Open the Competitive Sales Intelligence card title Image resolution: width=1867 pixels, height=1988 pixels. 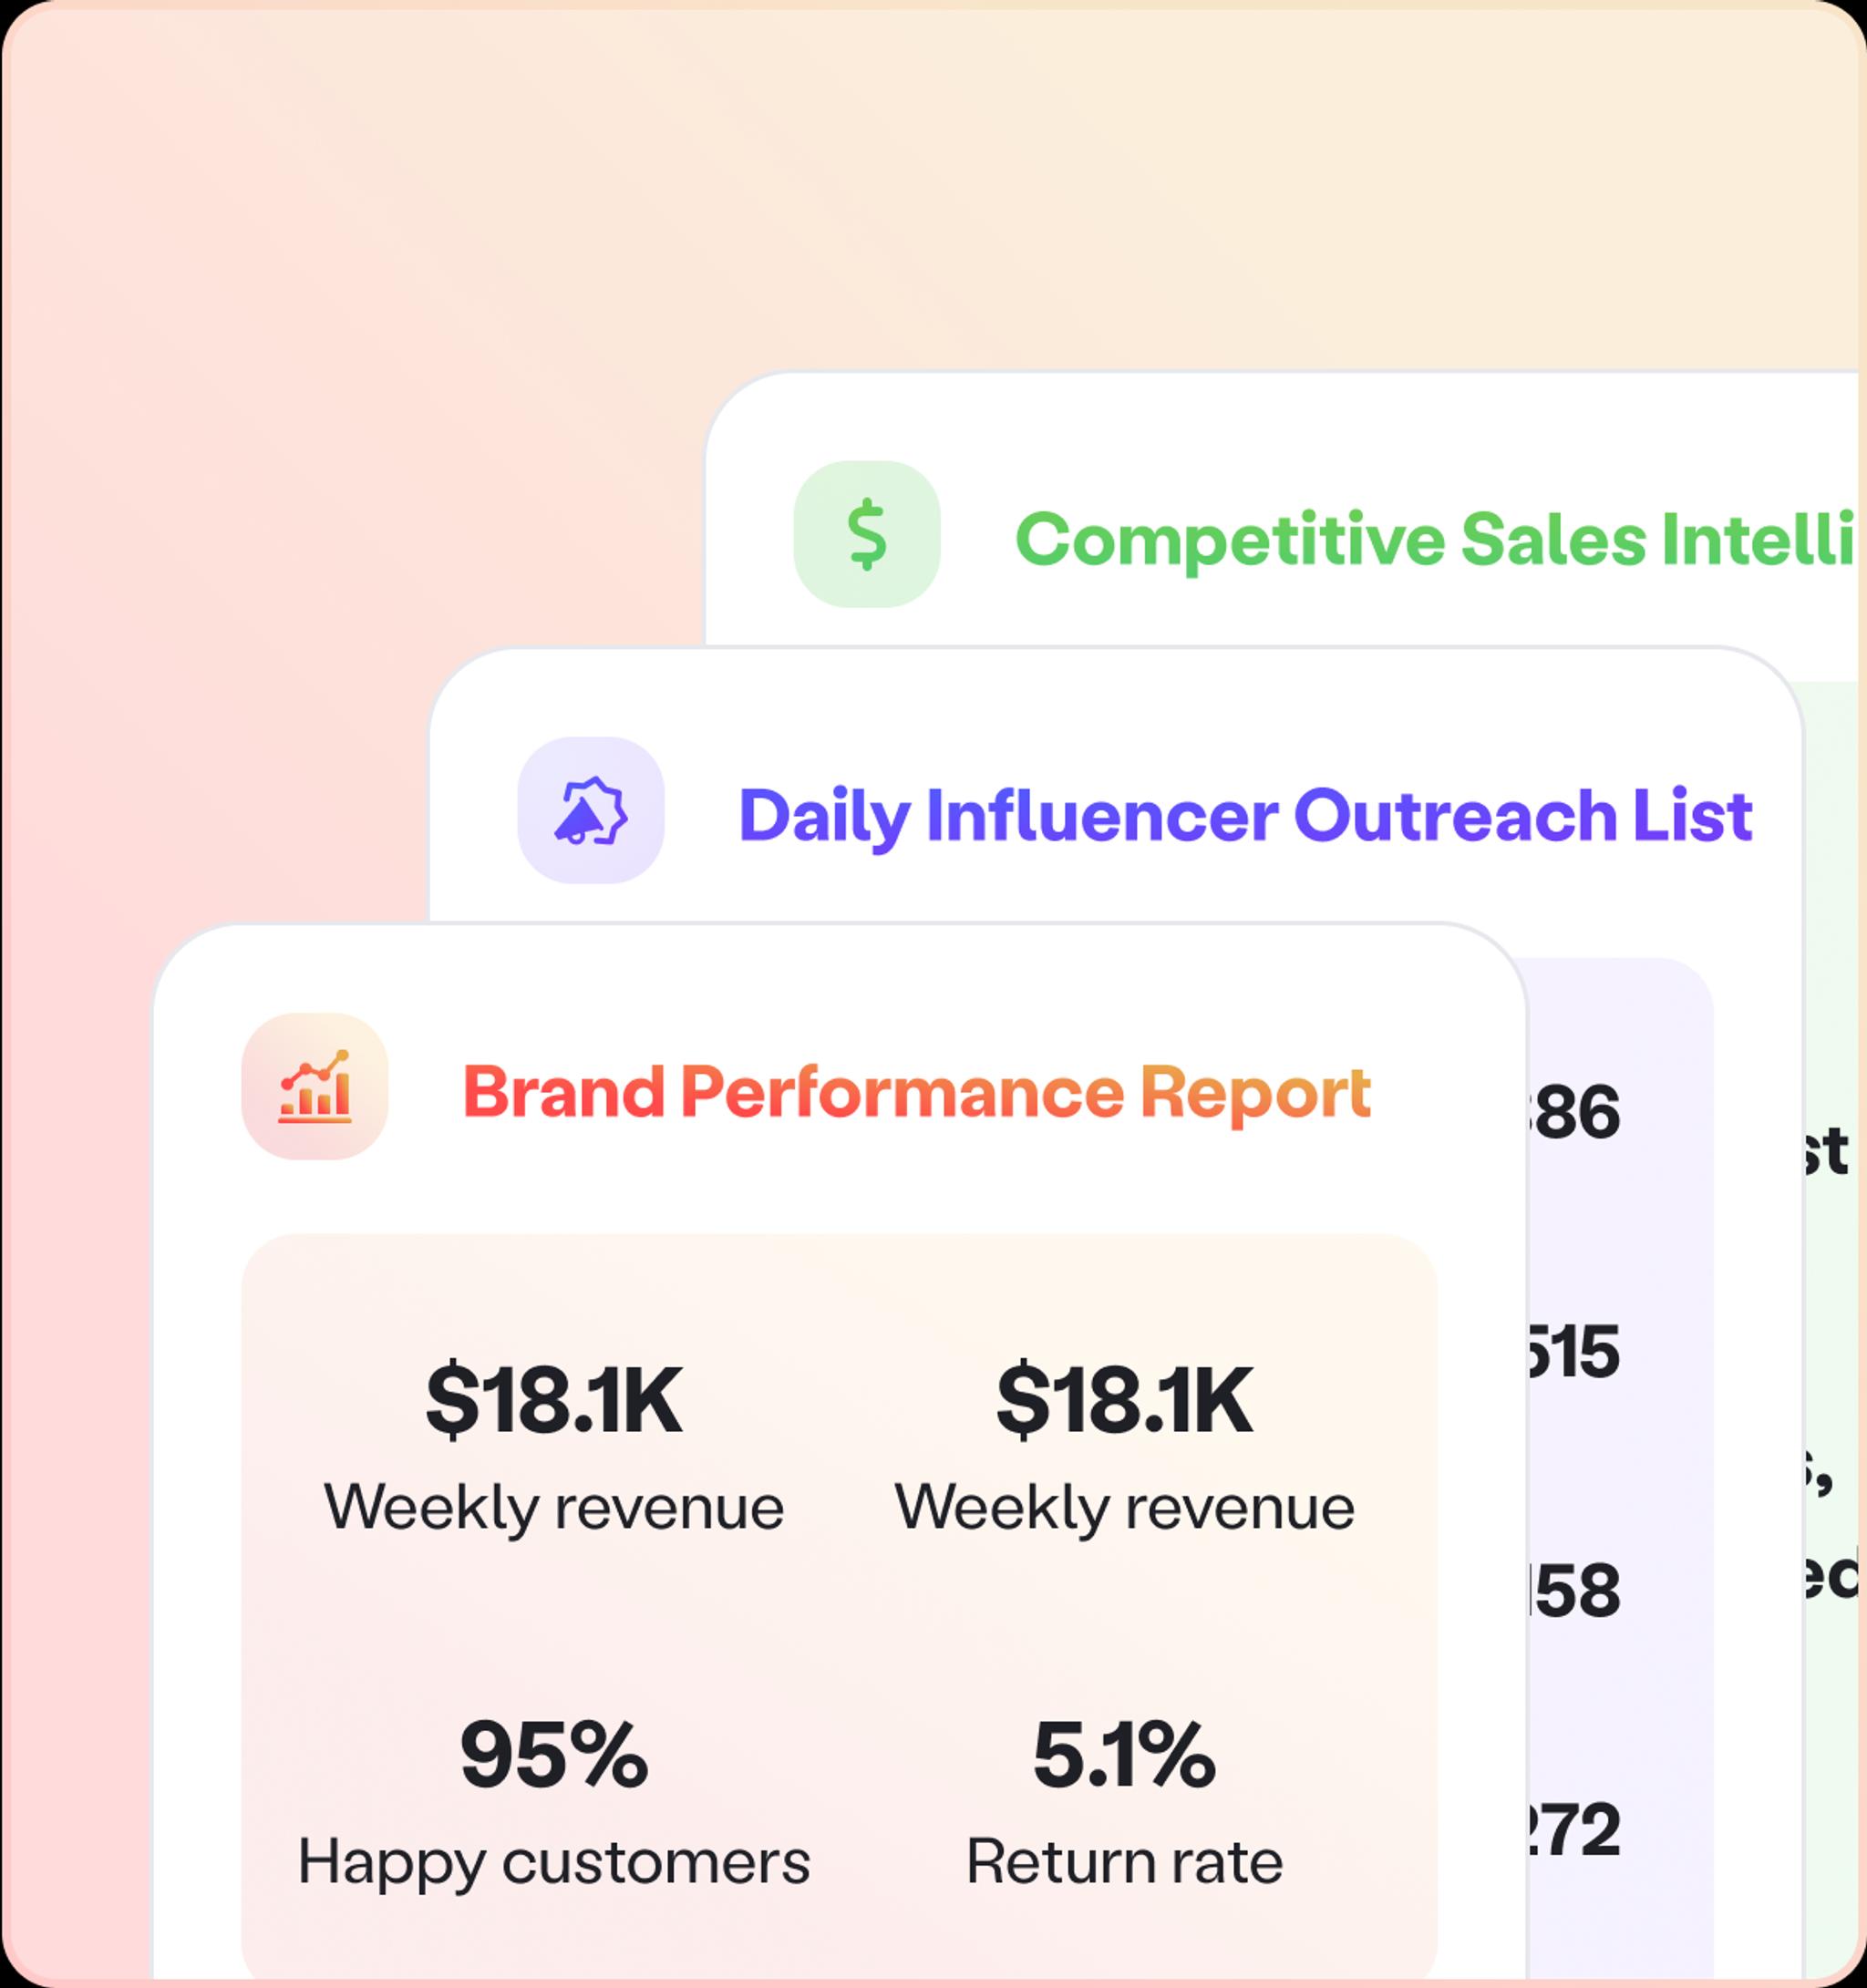pos(1436,539)
